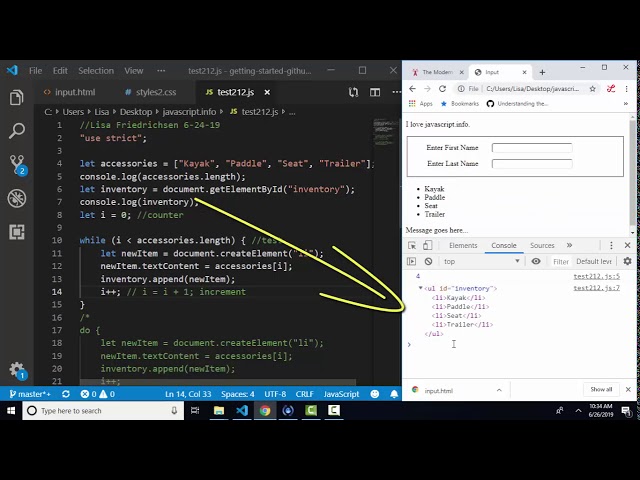Click the Enter Last Name field
This screenshot has width=640, height=480.
532,164
